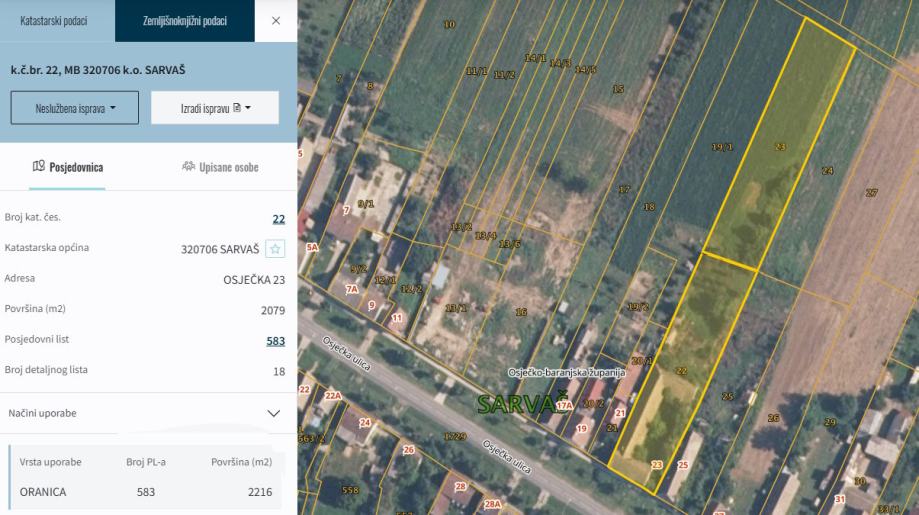Expand Načini uporabe section
Image resolution: width=919 pixels, height=515 pixels.
coord(148,413)
